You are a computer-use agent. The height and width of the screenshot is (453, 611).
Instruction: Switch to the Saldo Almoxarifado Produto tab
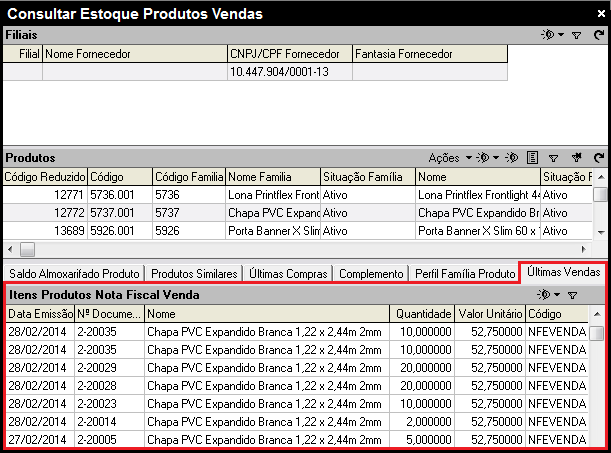74,274
